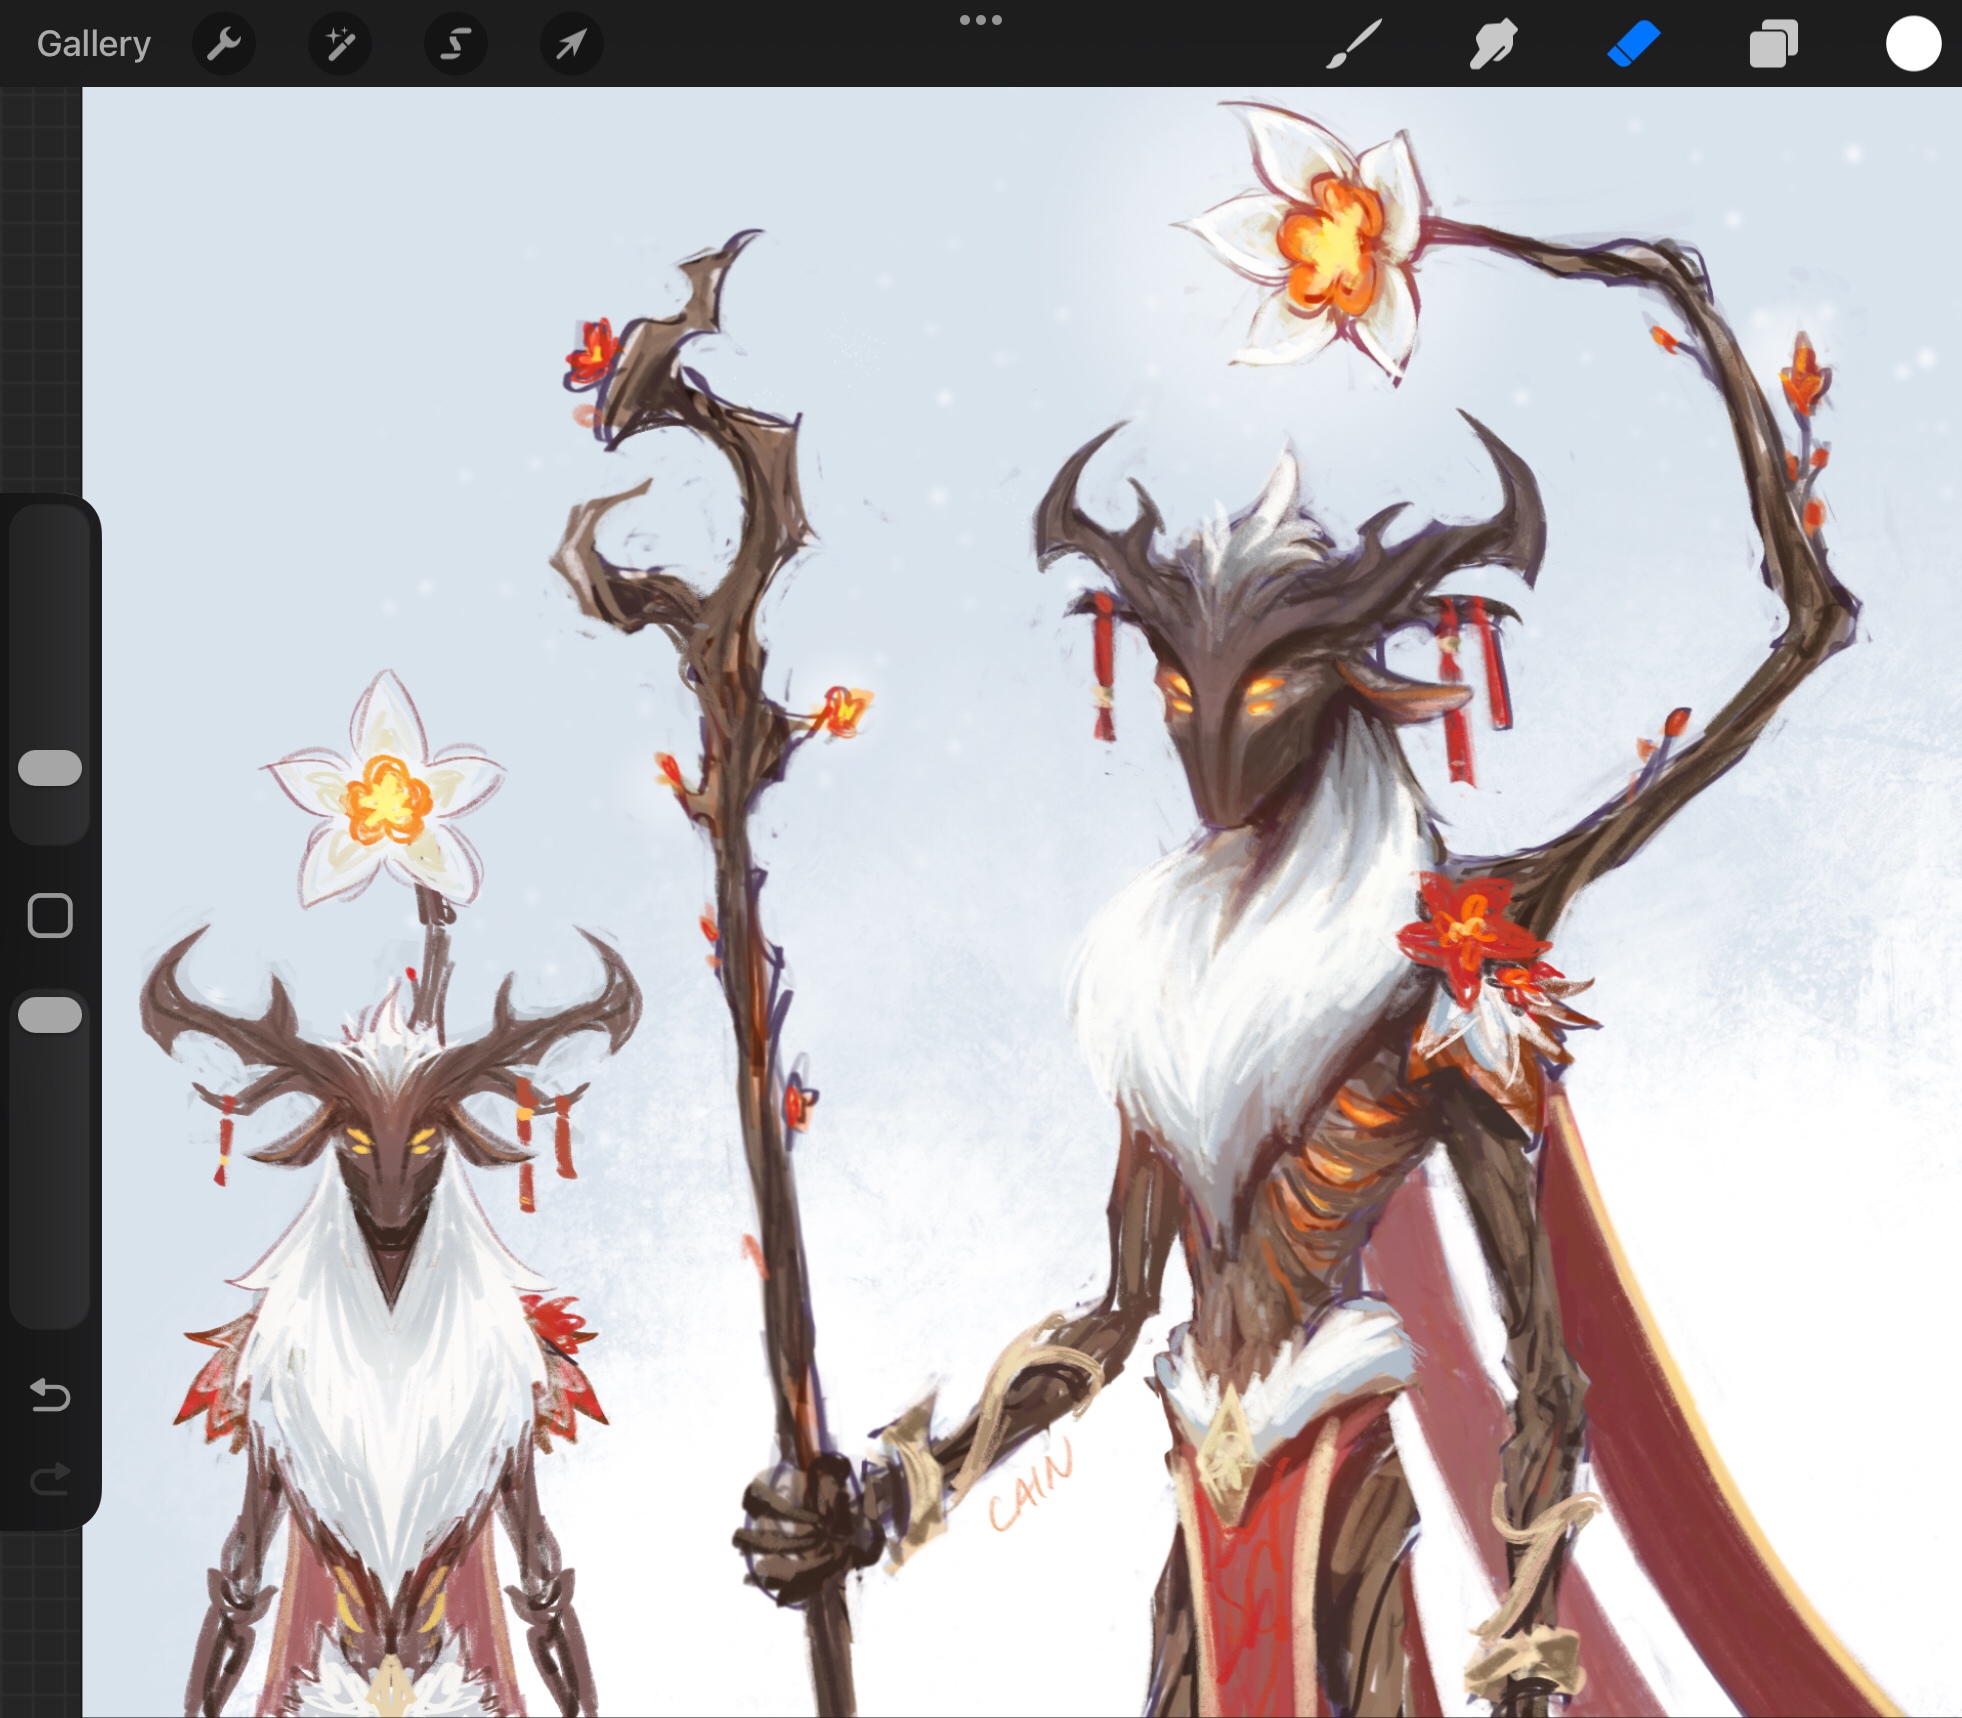Redo the last undone action
Viewport: 1962px width, 1718px height.
pyautogui.click(x=50, y=1478)
